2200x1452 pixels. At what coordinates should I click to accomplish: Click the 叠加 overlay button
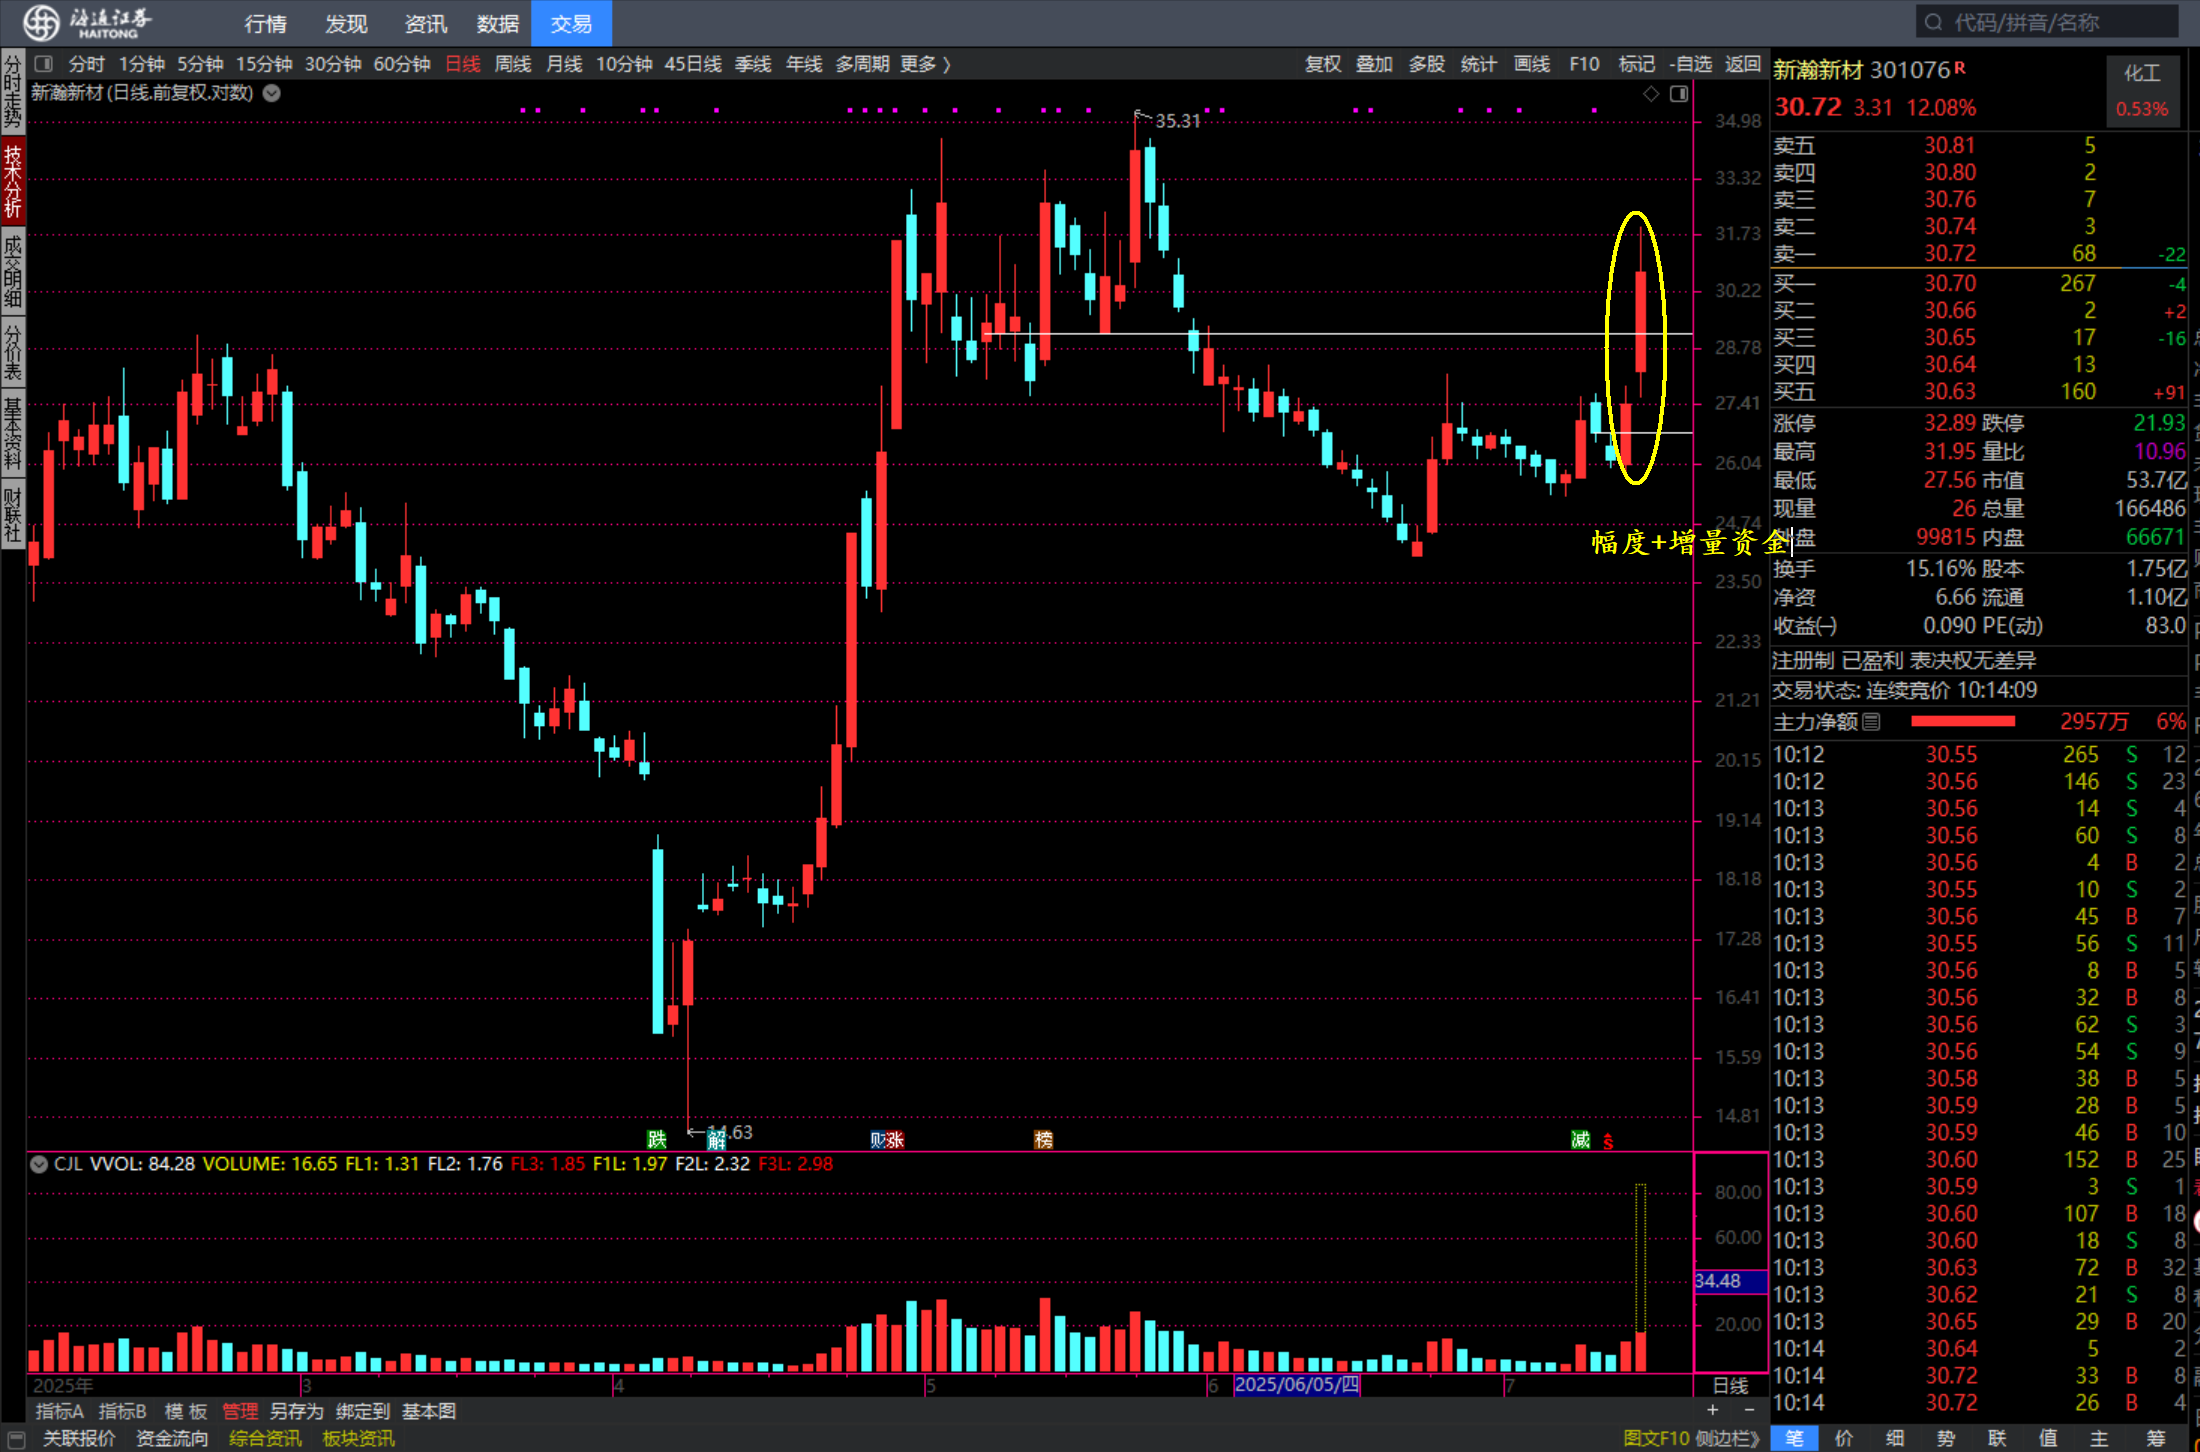tap(1374, 64)
